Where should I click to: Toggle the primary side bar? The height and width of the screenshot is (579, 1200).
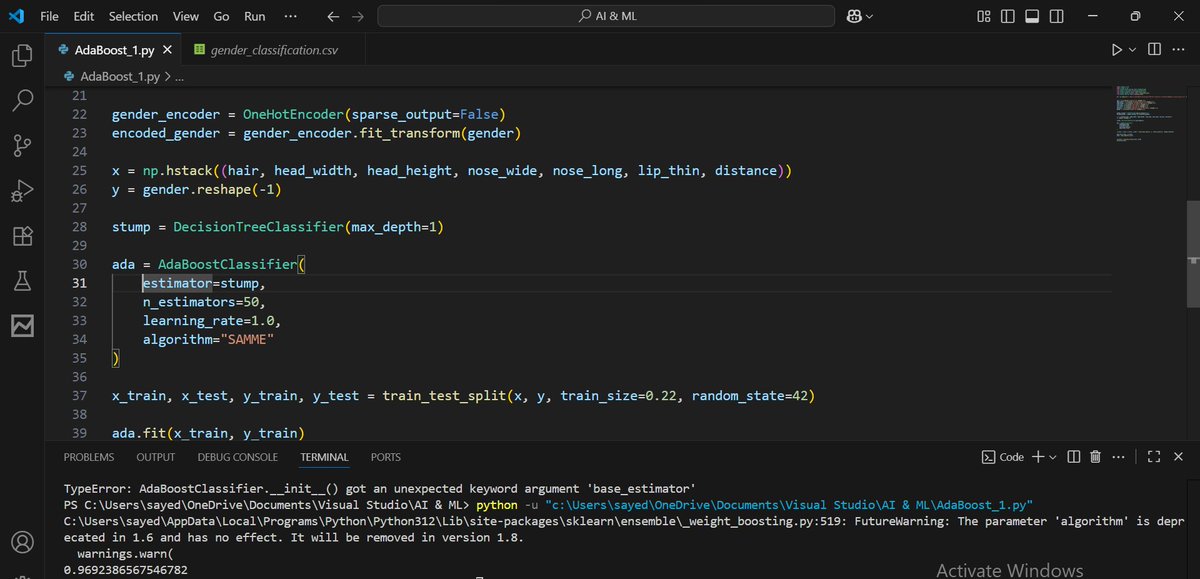click(x=1007, y=16)
